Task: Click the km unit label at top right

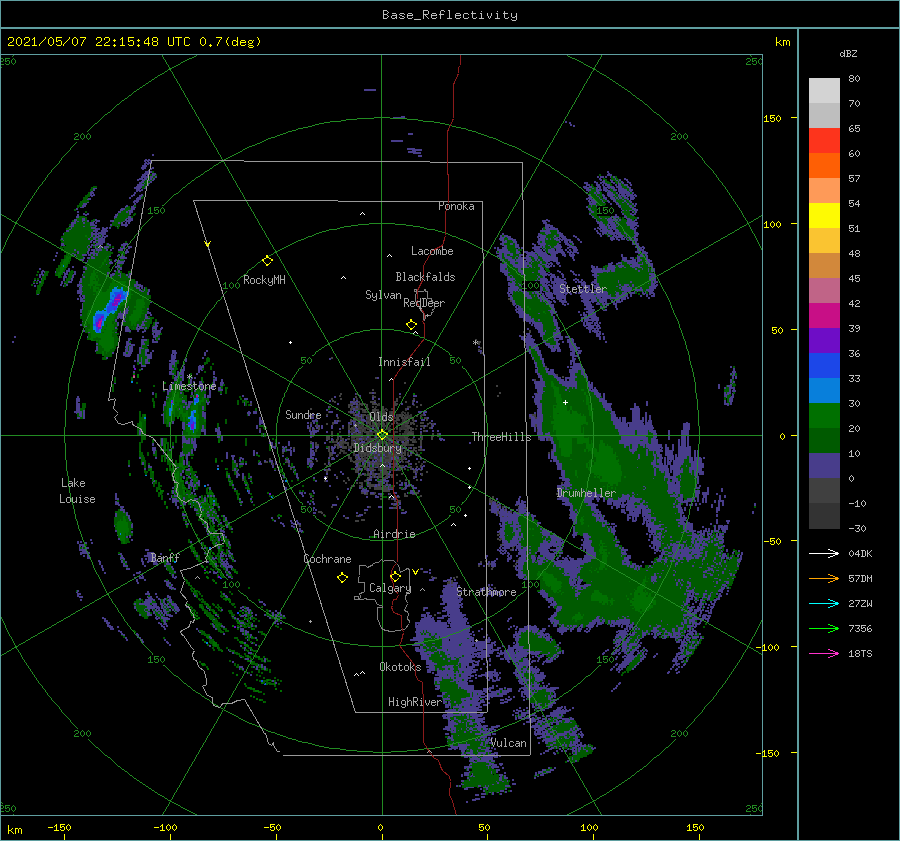Action: (782, 42)
